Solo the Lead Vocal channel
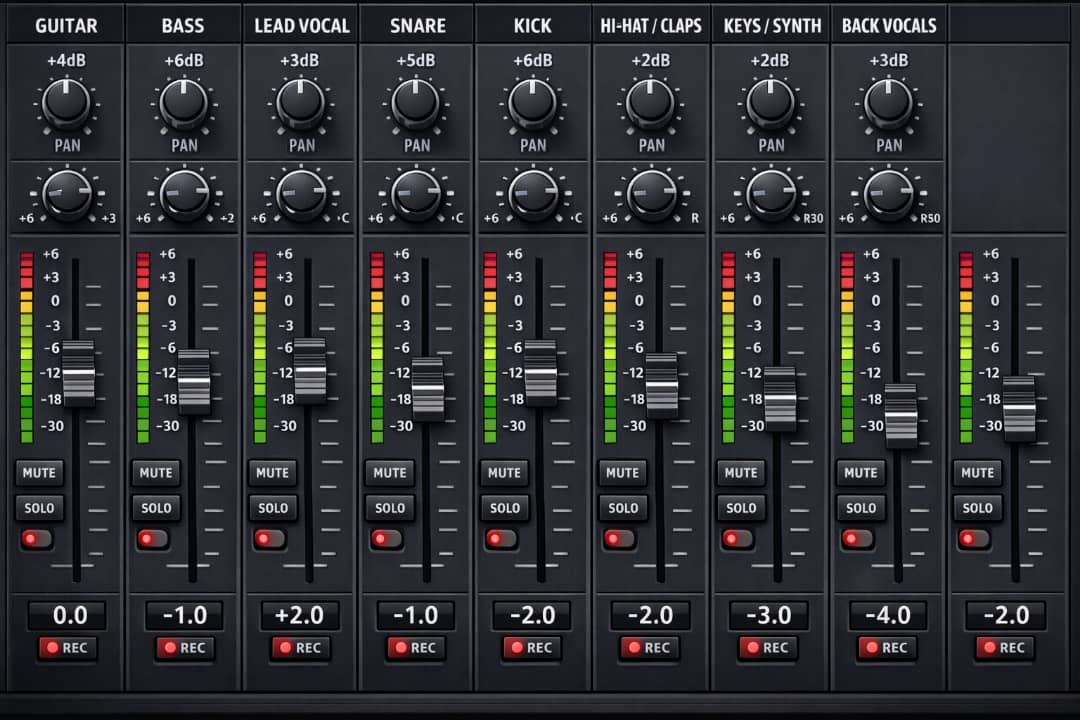This screenshot has width=1080, height=720. click(x=273, y=508)
